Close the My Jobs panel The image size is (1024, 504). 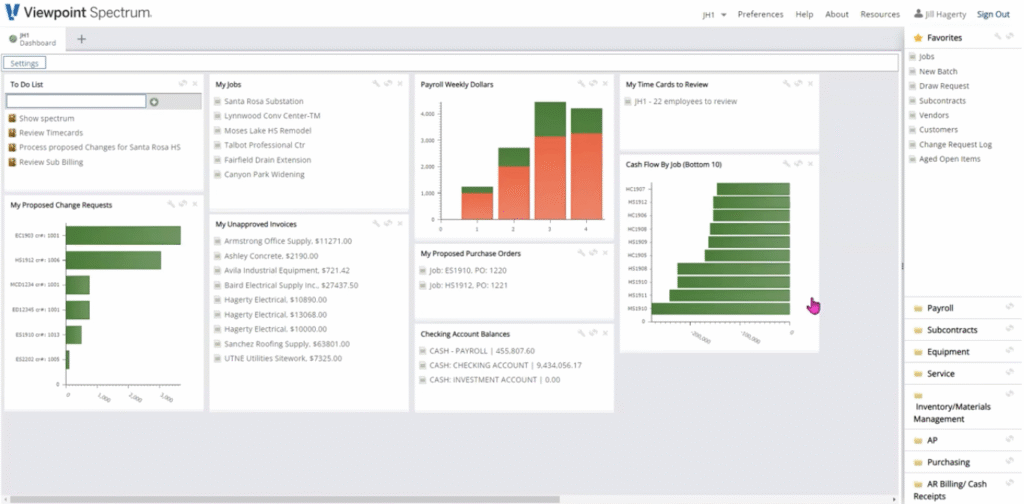tap(400, 84)
